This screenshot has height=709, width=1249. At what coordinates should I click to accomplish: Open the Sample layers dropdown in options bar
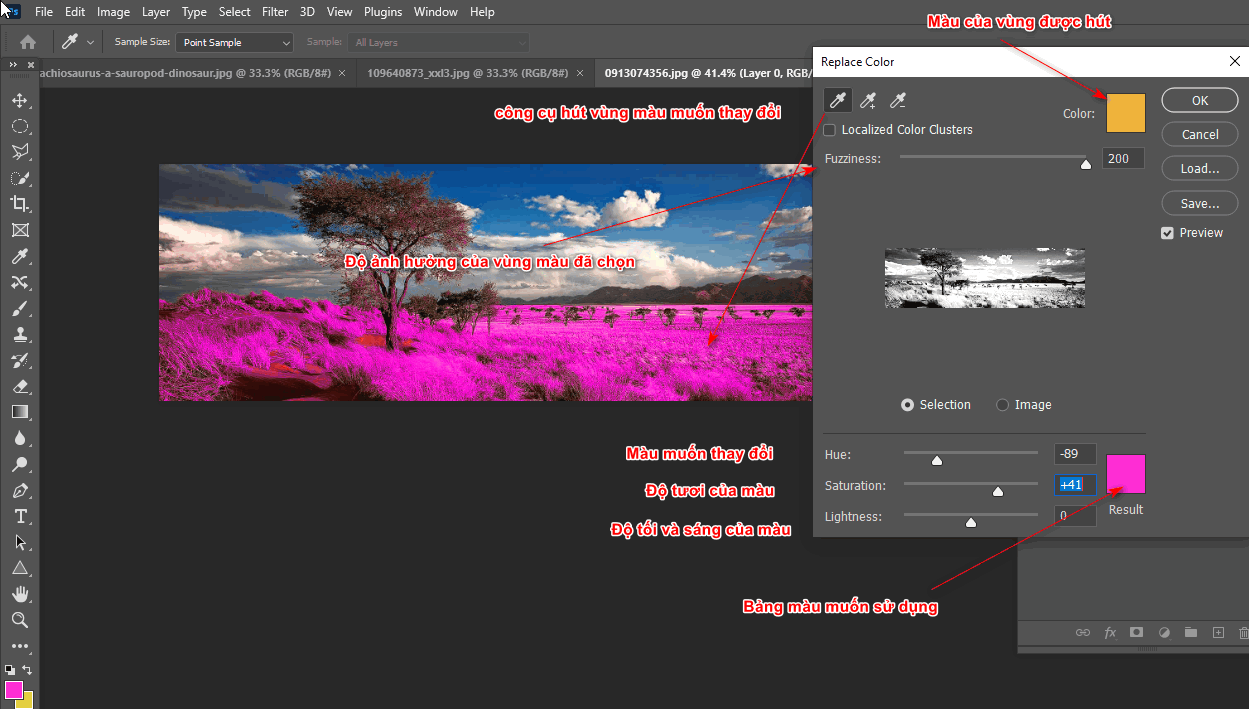435,42
